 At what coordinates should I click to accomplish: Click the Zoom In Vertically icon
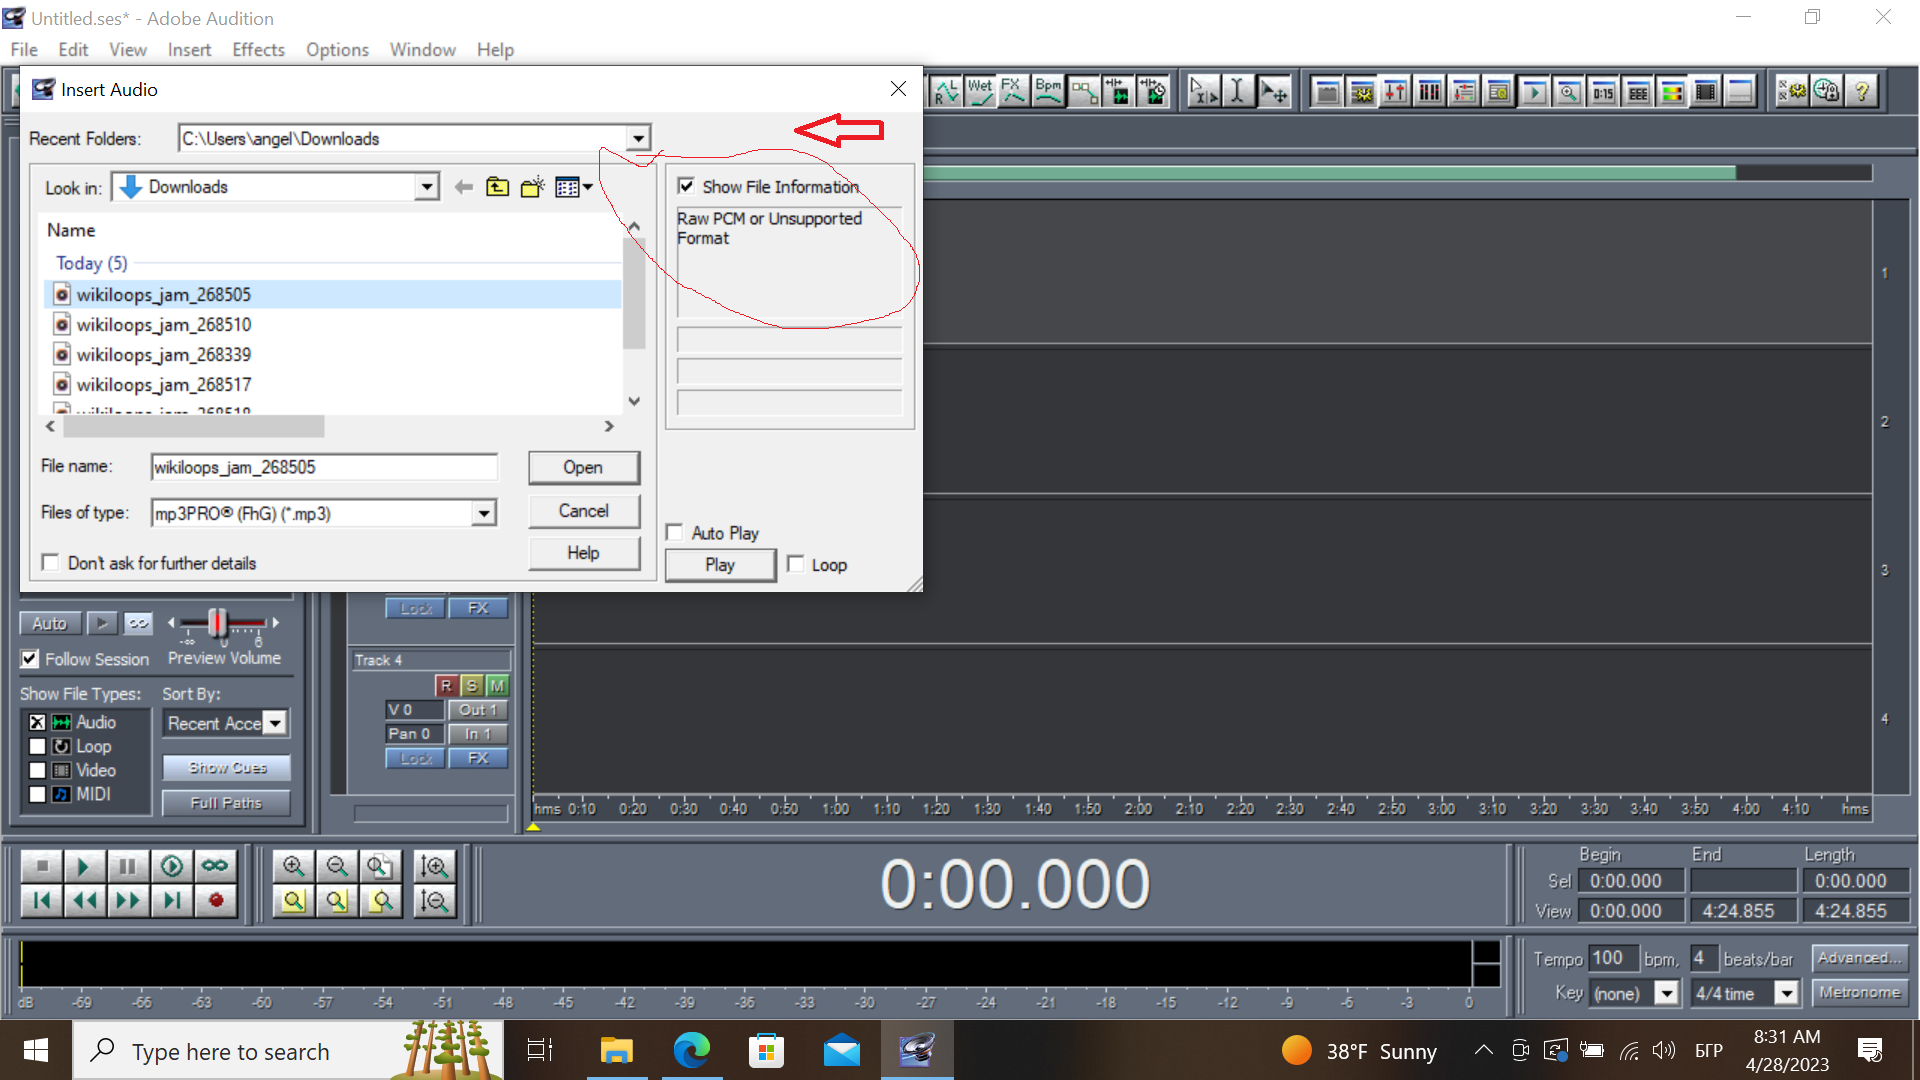[434, 866]
